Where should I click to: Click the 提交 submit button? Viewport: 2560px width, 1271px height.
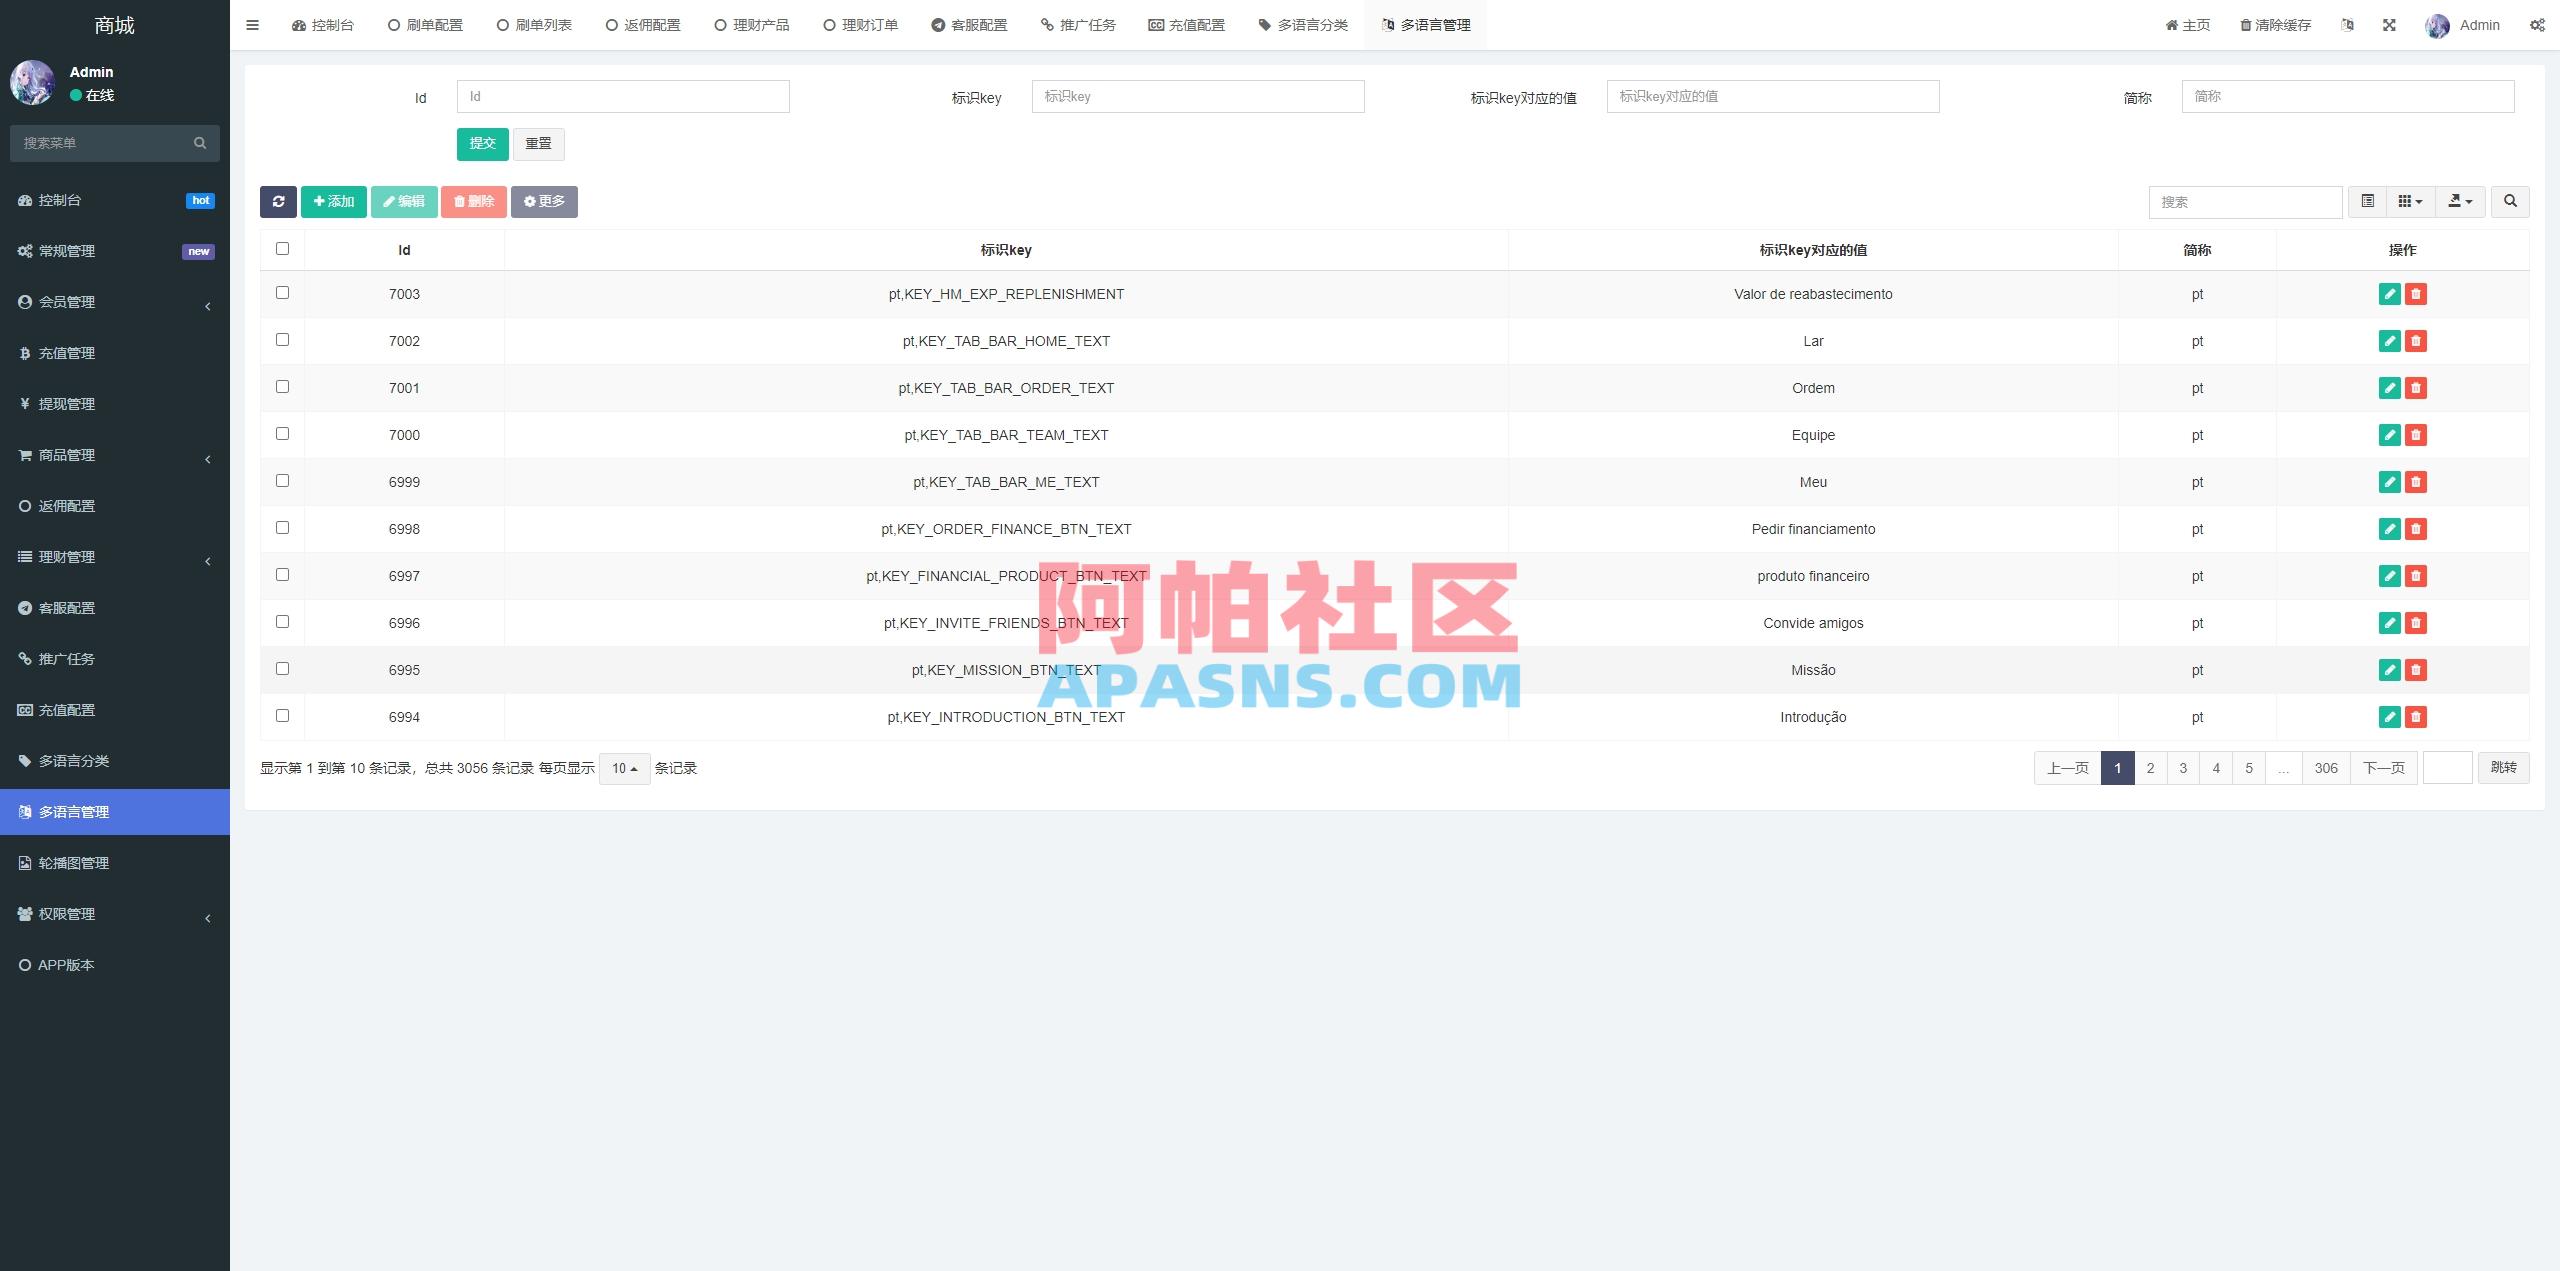(483, 143)
